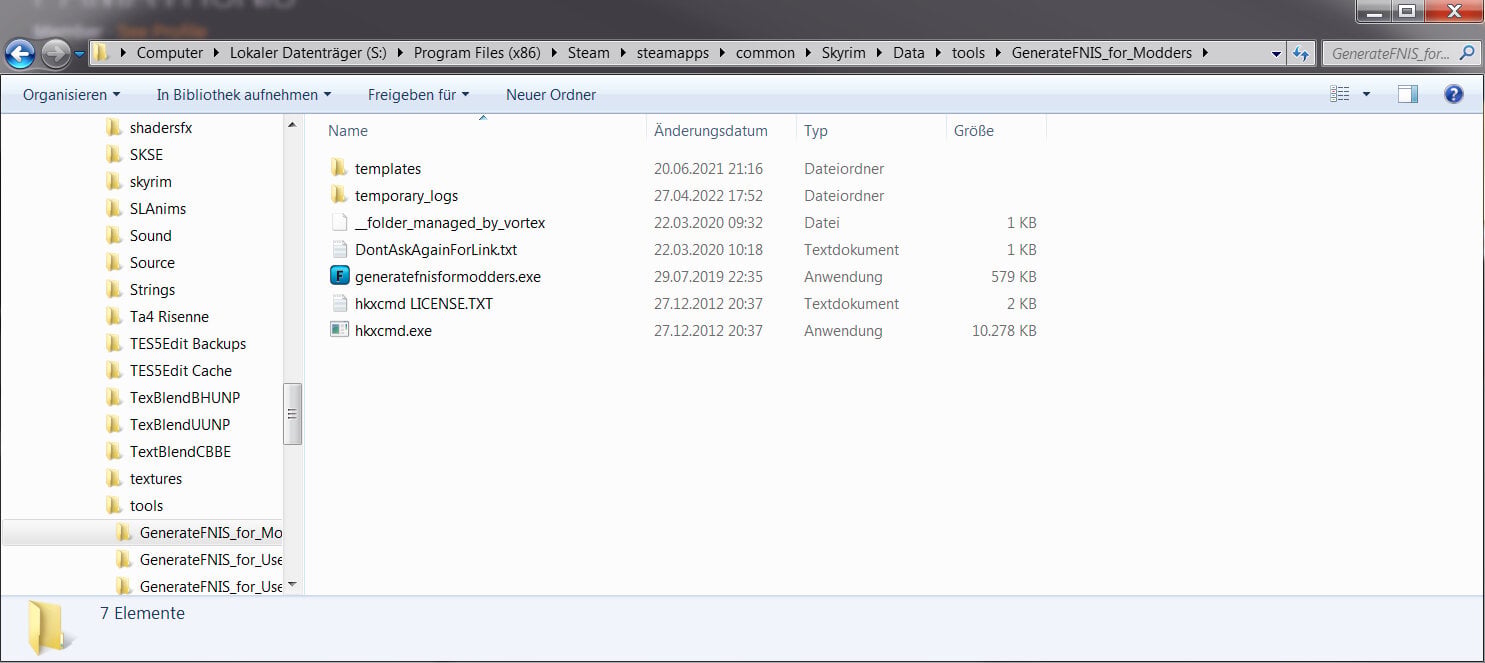
Task: Select the highlighted GenerateFNIS_for_Mo tree folder
Action: pyautogui.click(x=199, y=532)
